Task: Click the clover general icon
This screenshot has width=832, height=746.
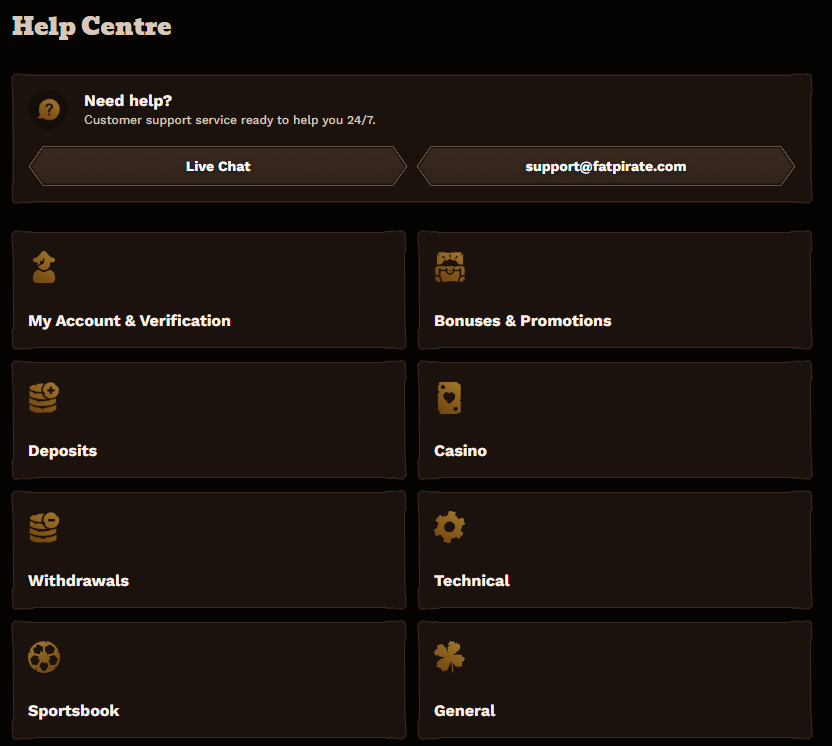Action: [x=449, y=657]
